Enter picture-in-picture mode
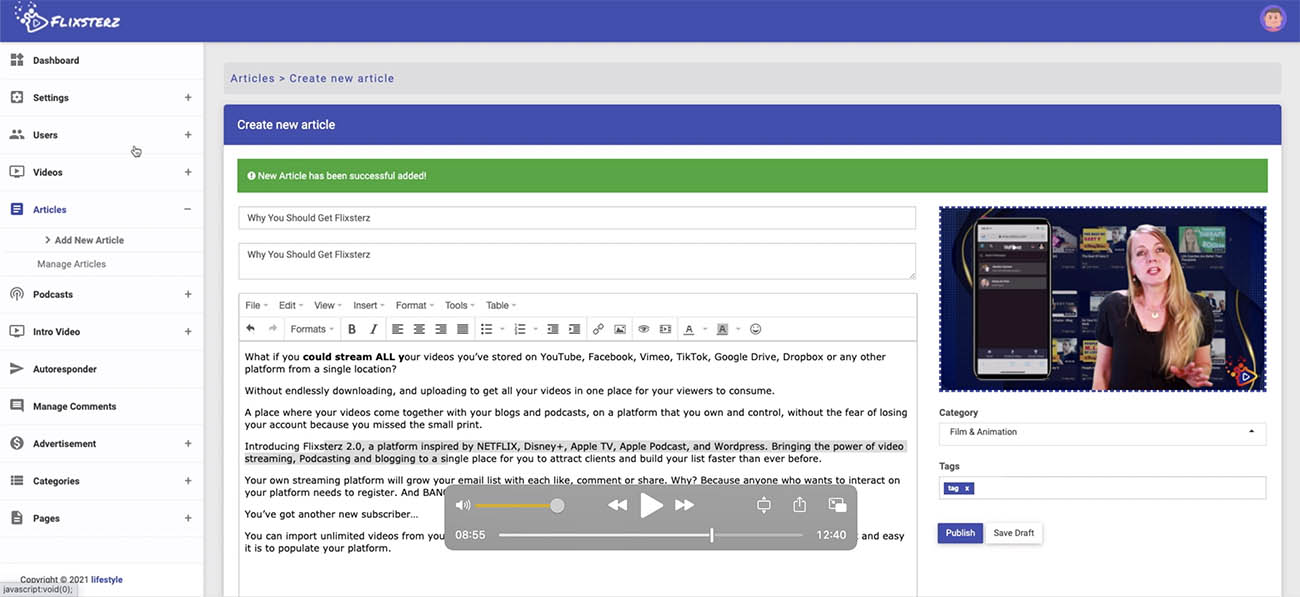1300x597 pixels. point(838,505)
